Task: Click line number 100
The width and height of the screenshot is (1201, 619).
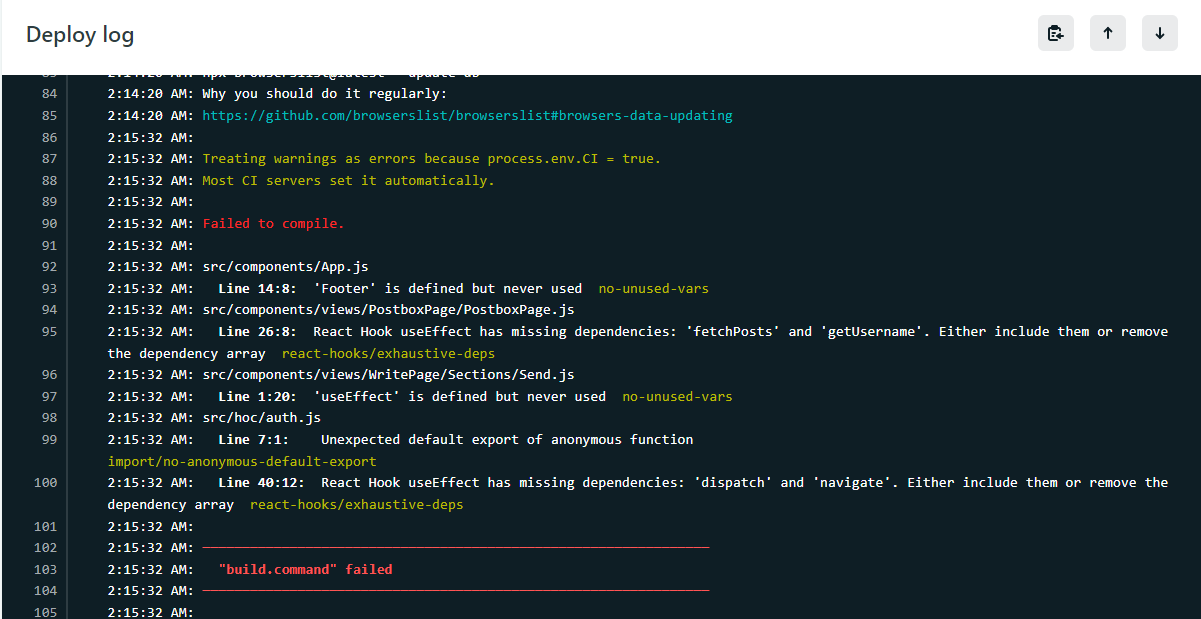Action: [x=44, y=482]
